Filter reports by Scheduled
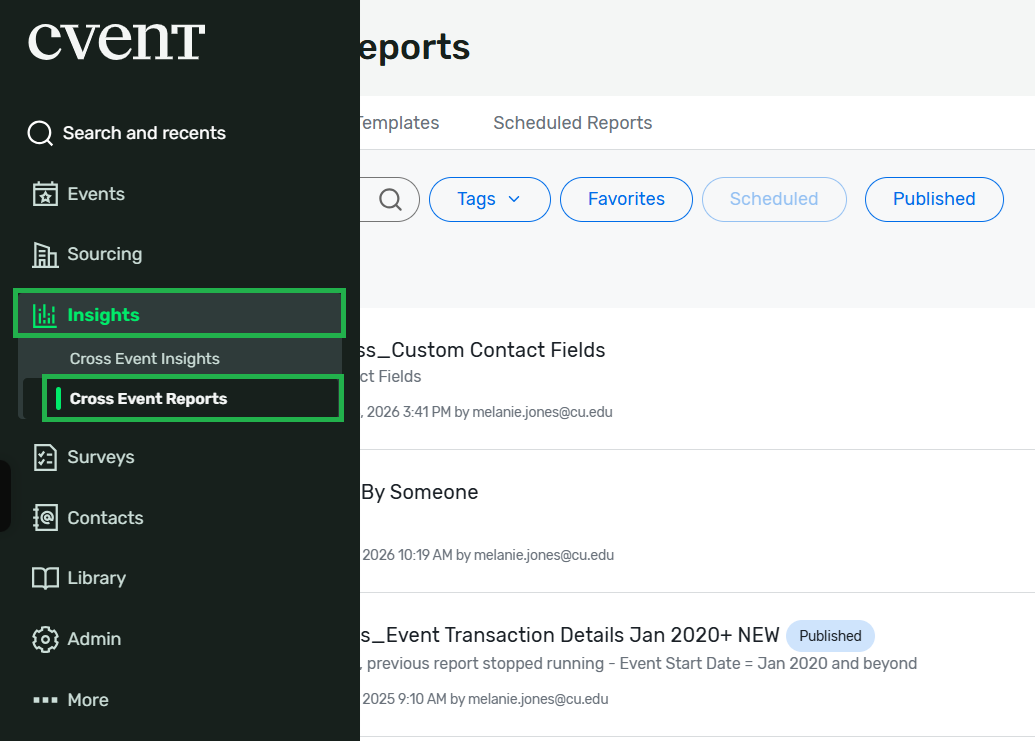The height and width of the screenshot is (741, 1035). pyautogui.click(x=774, y=199)
